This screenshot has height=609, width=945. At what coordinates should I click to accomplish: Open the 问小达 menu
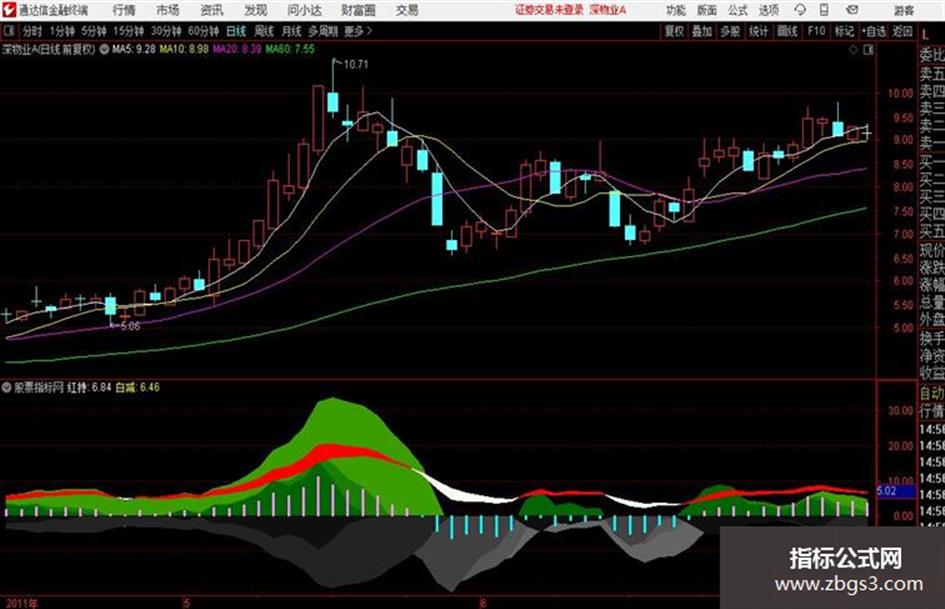point(304,10)
